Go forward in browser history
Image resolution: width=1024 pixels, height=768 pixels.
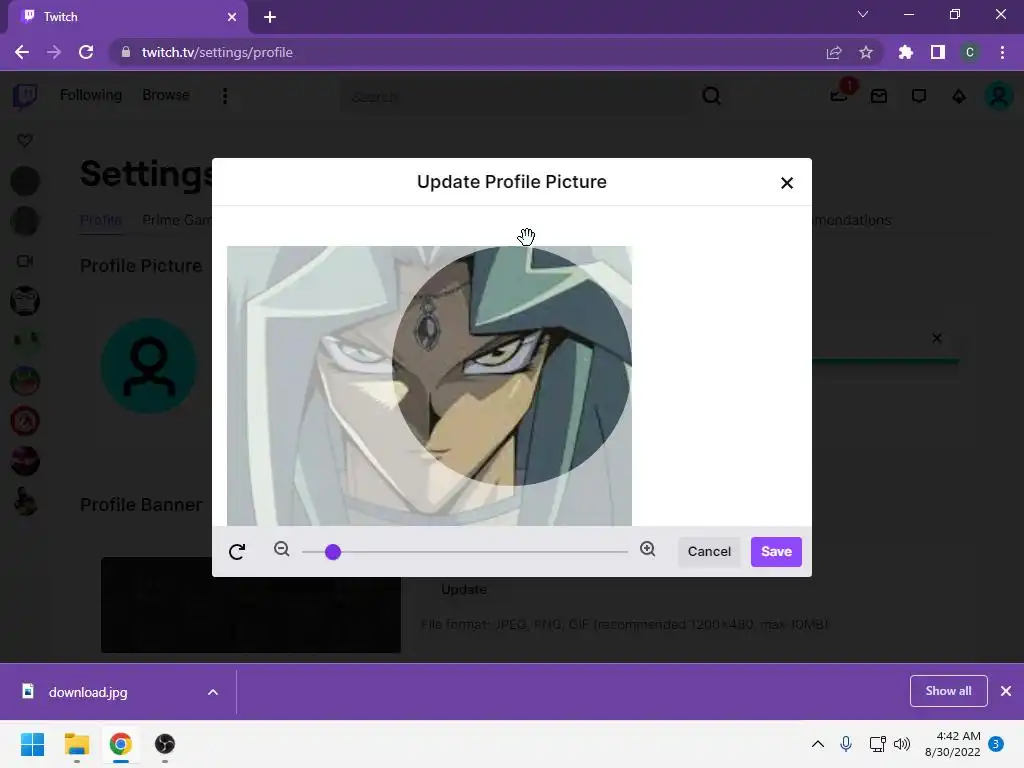coord(54,52)
